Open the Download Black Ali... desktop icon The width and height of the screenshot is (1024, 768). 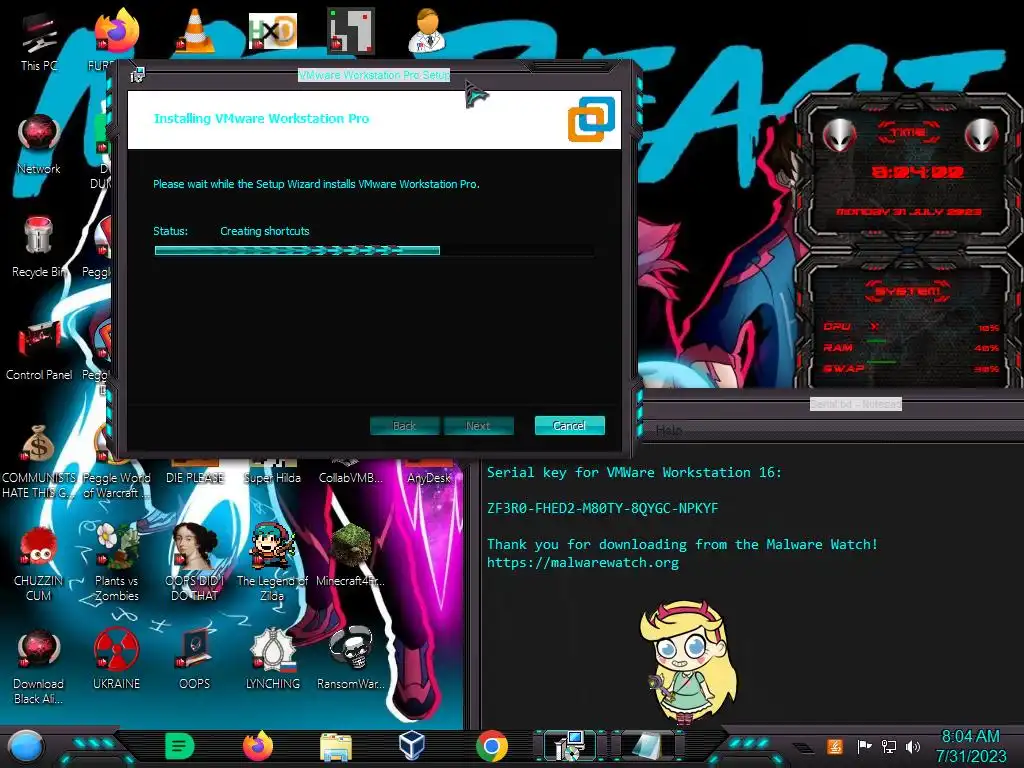pyautogui.click(x=39, y=667)
